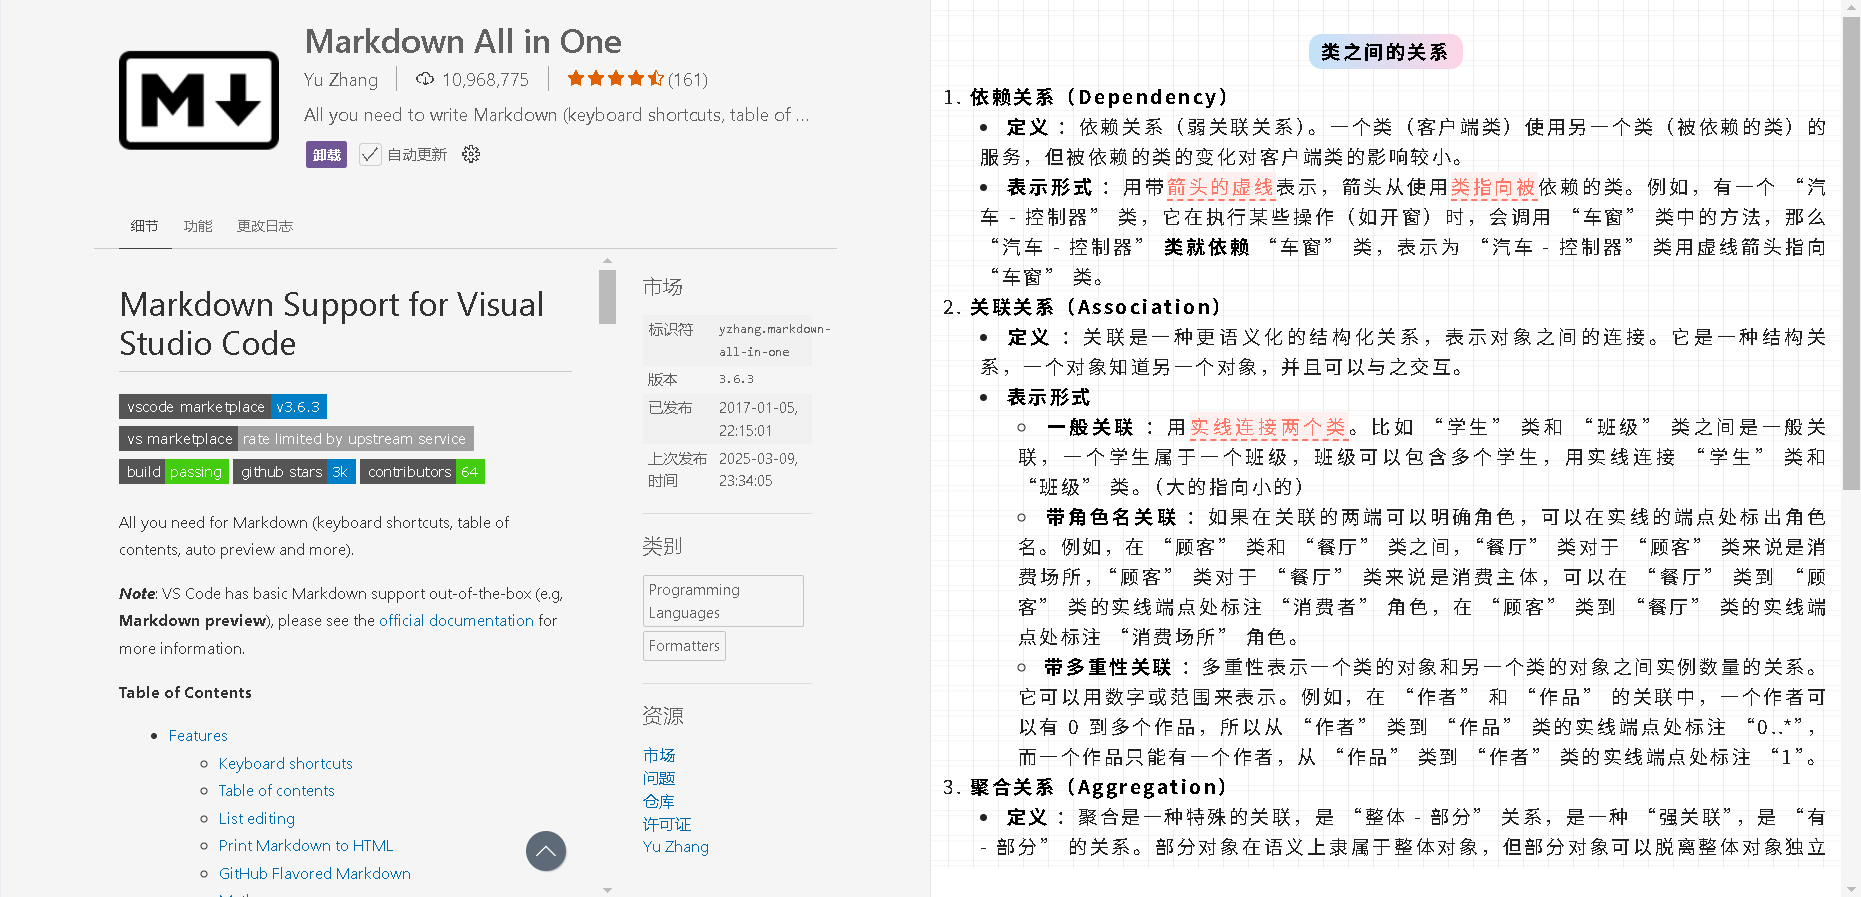Open the 问题 resource link

[x=659, y=778]
